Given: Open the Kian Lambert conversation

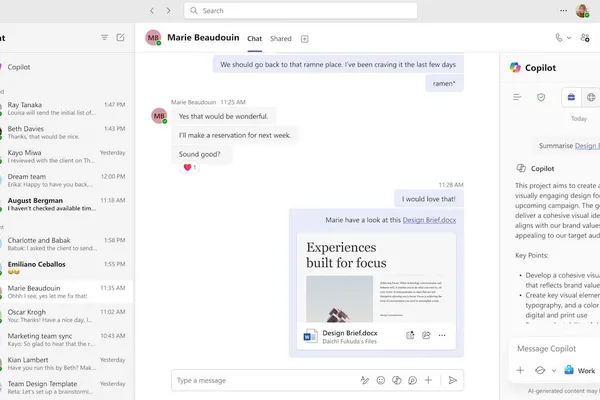Looking at the screenshot, I should [x=67, y=364].
